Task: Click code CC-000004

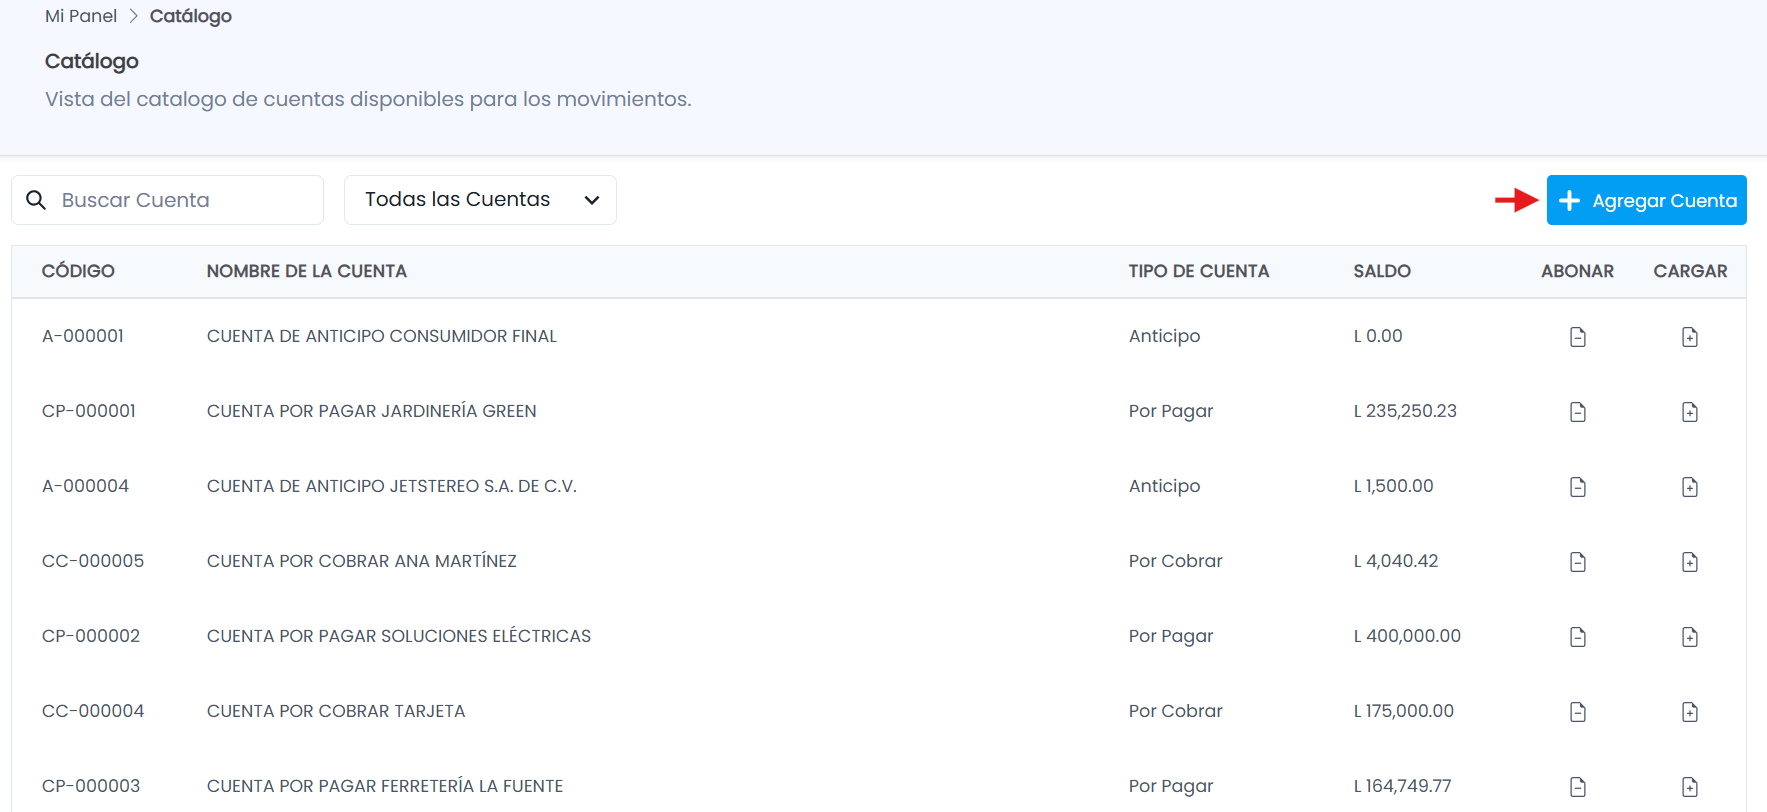Action: [93, 711]
